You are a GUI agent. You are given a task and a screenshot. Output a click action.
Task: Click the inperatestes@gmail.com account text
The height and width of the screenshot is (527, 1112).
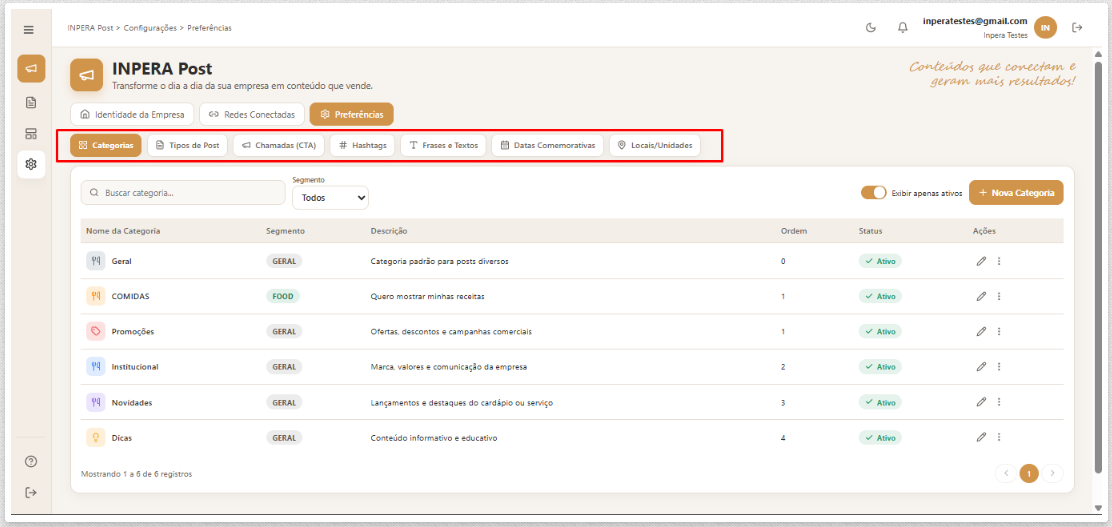[975, 21]
